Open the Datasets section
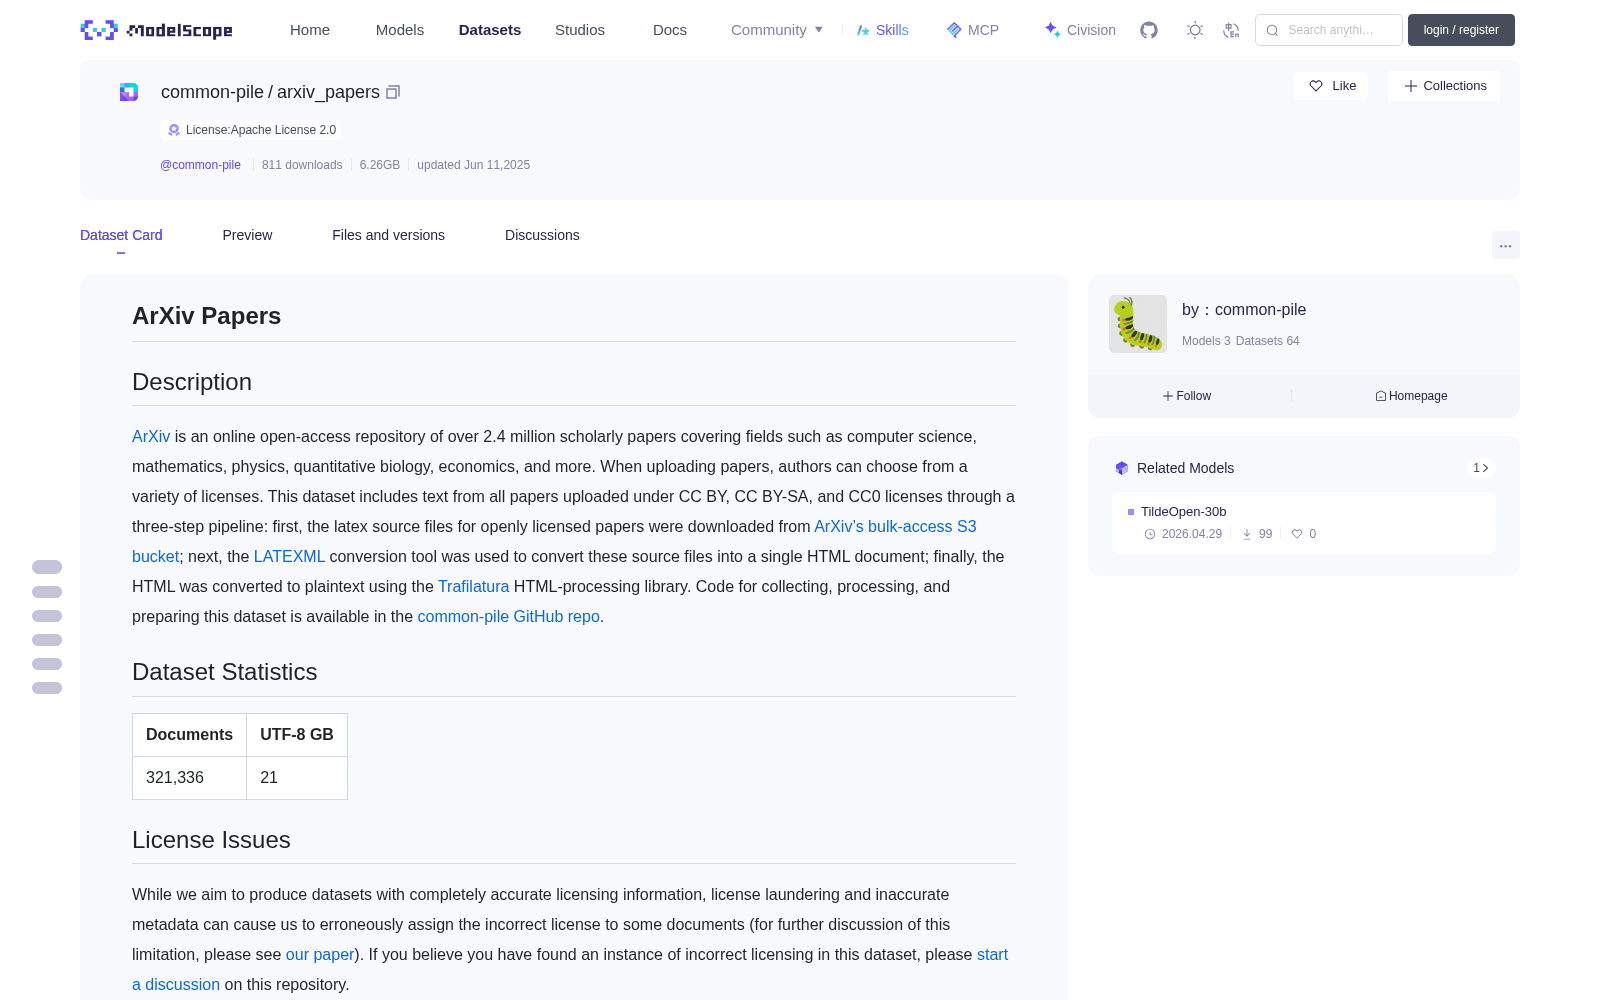The height and width of the screenshot is (1000, 1600). pyautogui.click(x=490, y=30)
